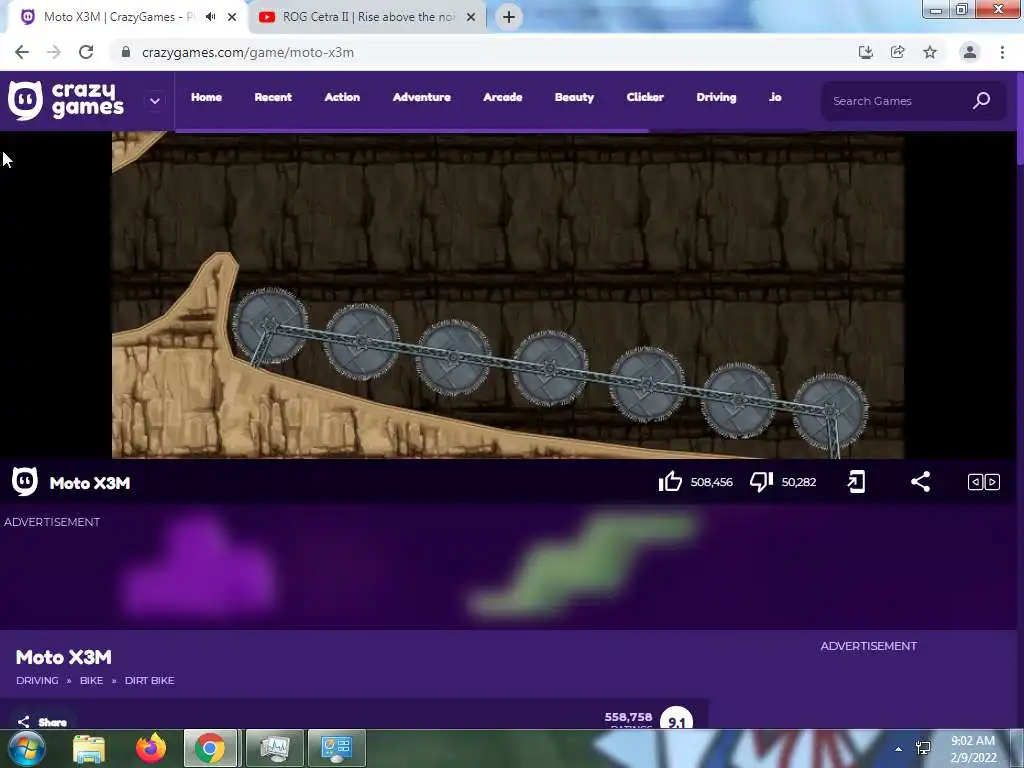
Task: Open a new browser tab
Action: pyautogui.click(x=509, y=17)
